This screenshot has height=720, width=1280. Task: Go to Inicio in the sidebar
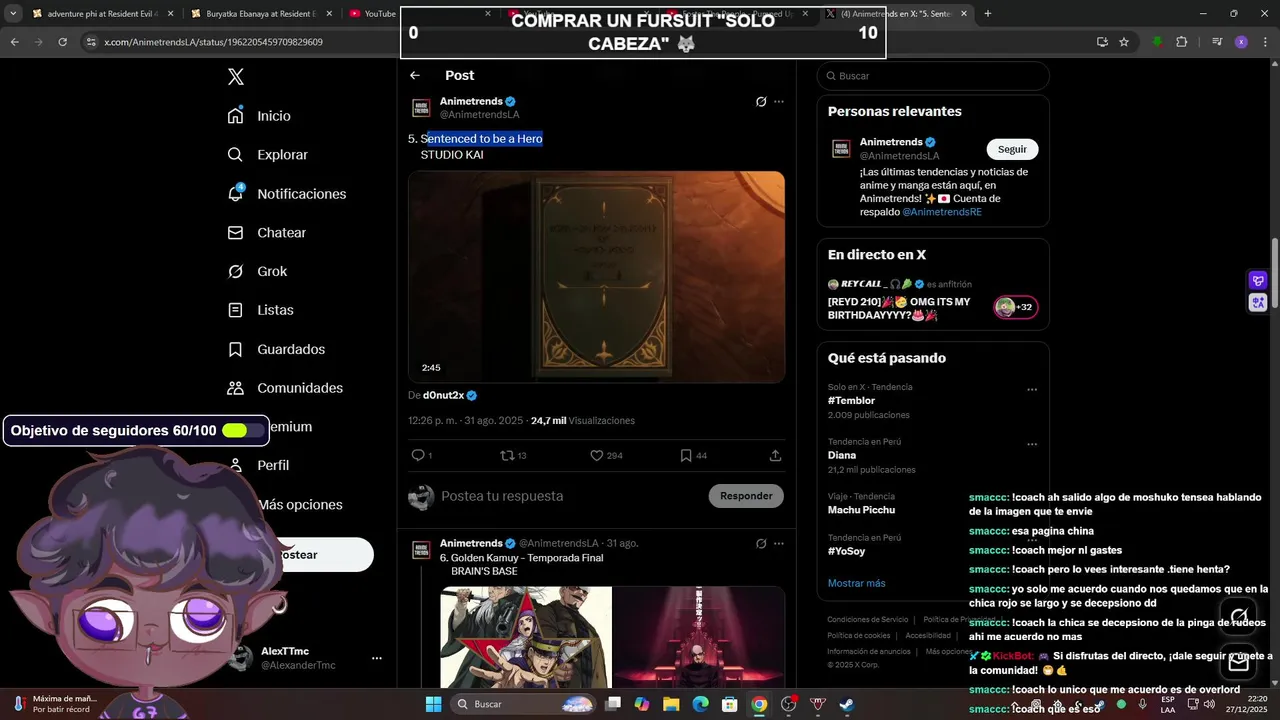pos(260,116)
